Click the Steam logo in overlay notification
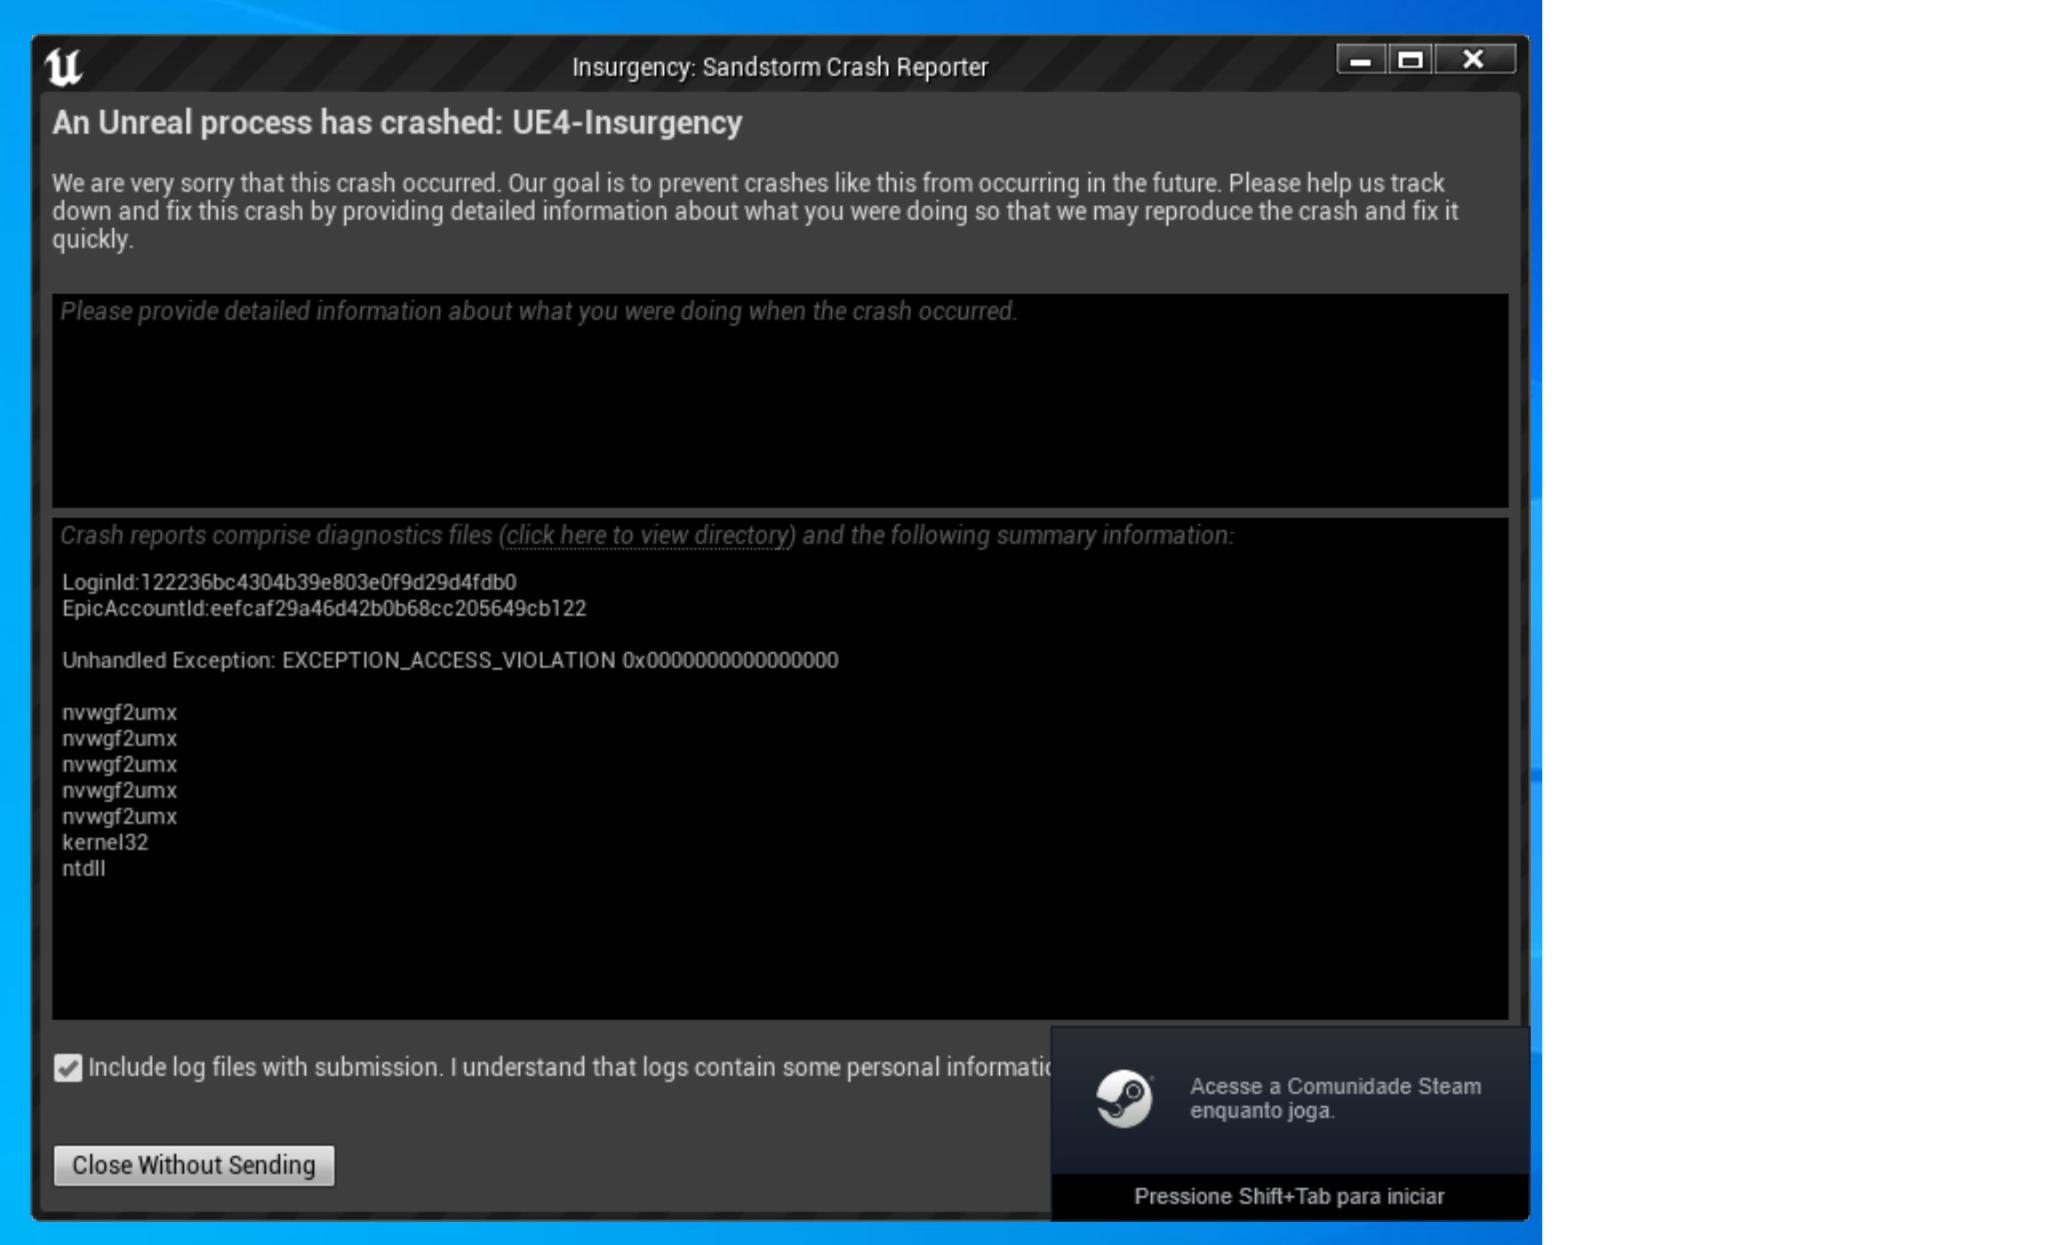 click(1124, 1098)
